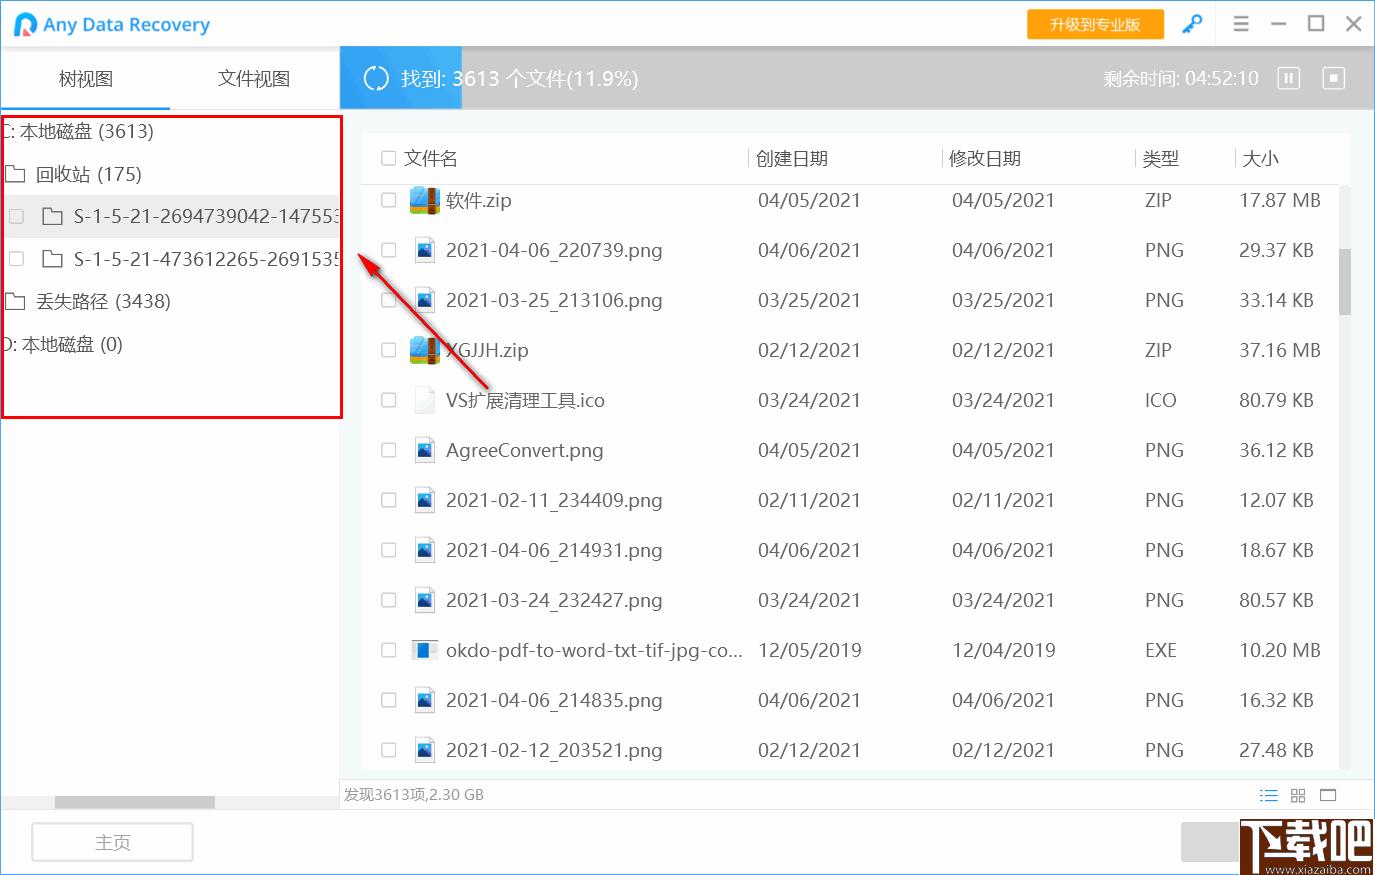The height and width of the screenshot is (875, 1375).
Task: Sort by the 修改日期 column header
Action: (x=985, y=158)
